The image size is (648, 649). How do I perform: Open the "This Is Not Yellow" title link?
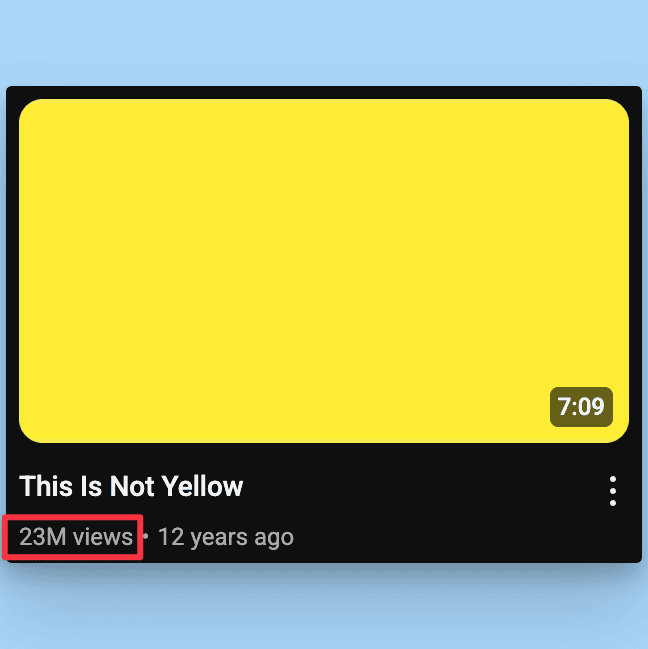click(x=131, y=486)
